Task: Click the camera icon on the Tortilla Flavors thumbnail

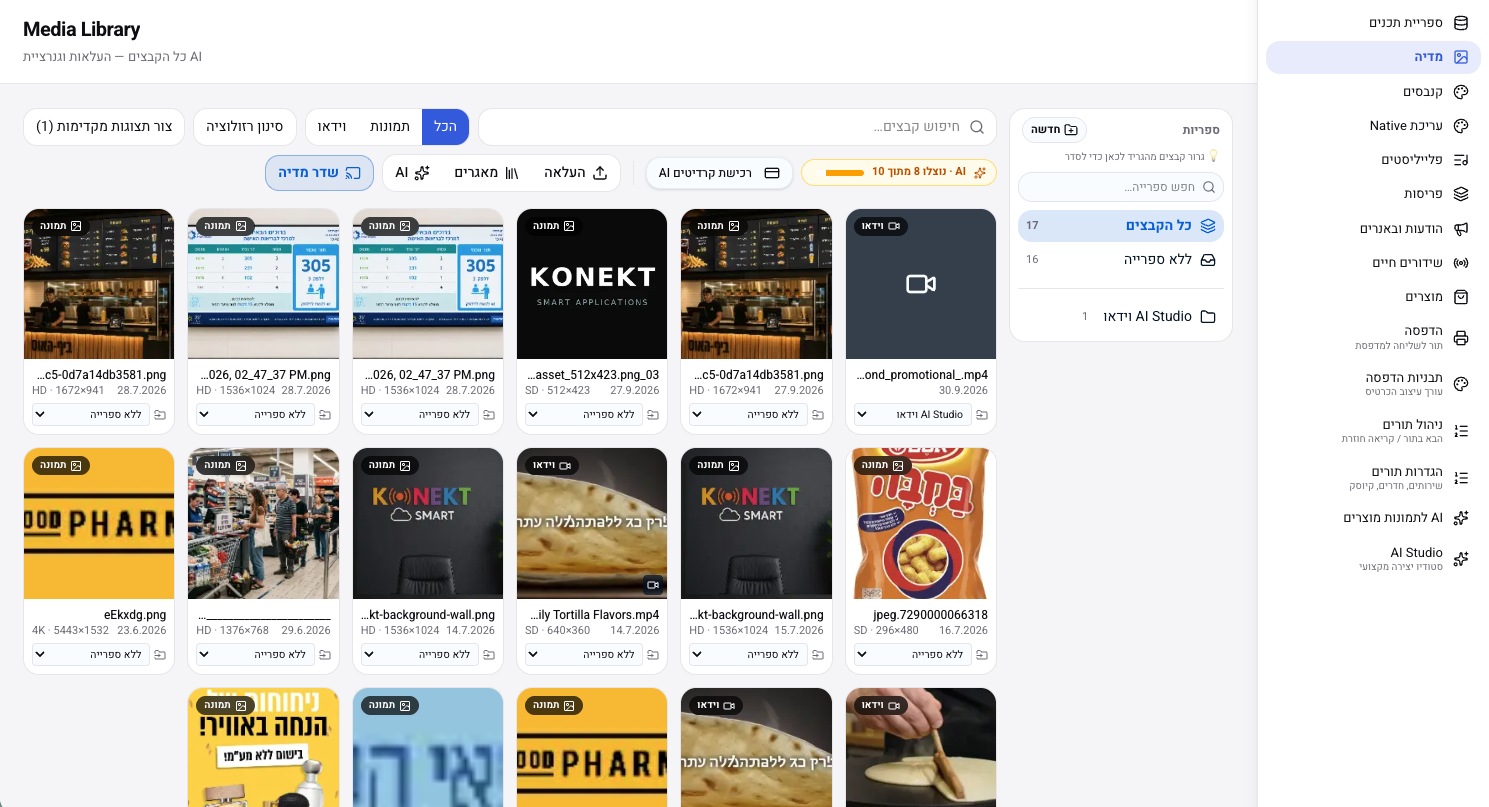Action: 653,584
